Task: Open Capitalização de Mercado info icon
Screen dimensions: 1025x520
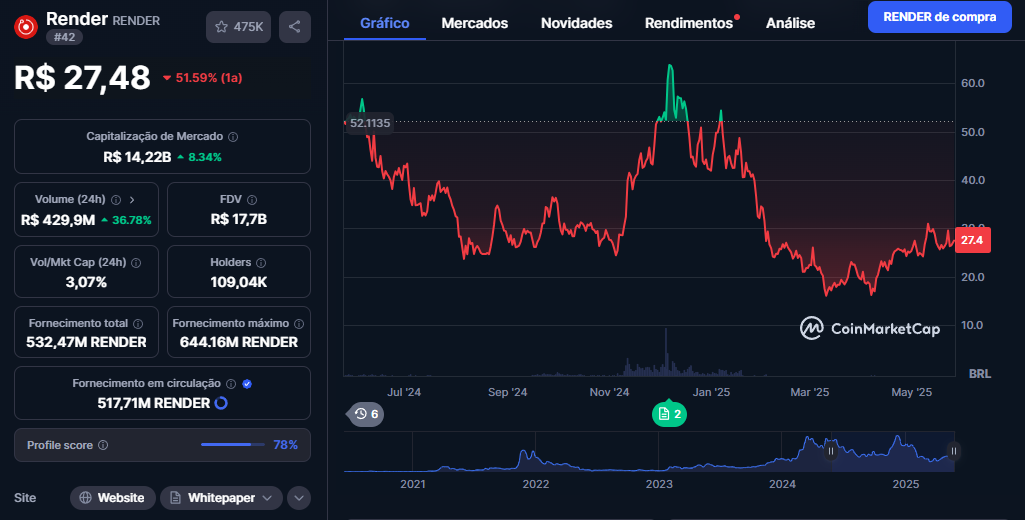Action: click(x=233, y=137)
